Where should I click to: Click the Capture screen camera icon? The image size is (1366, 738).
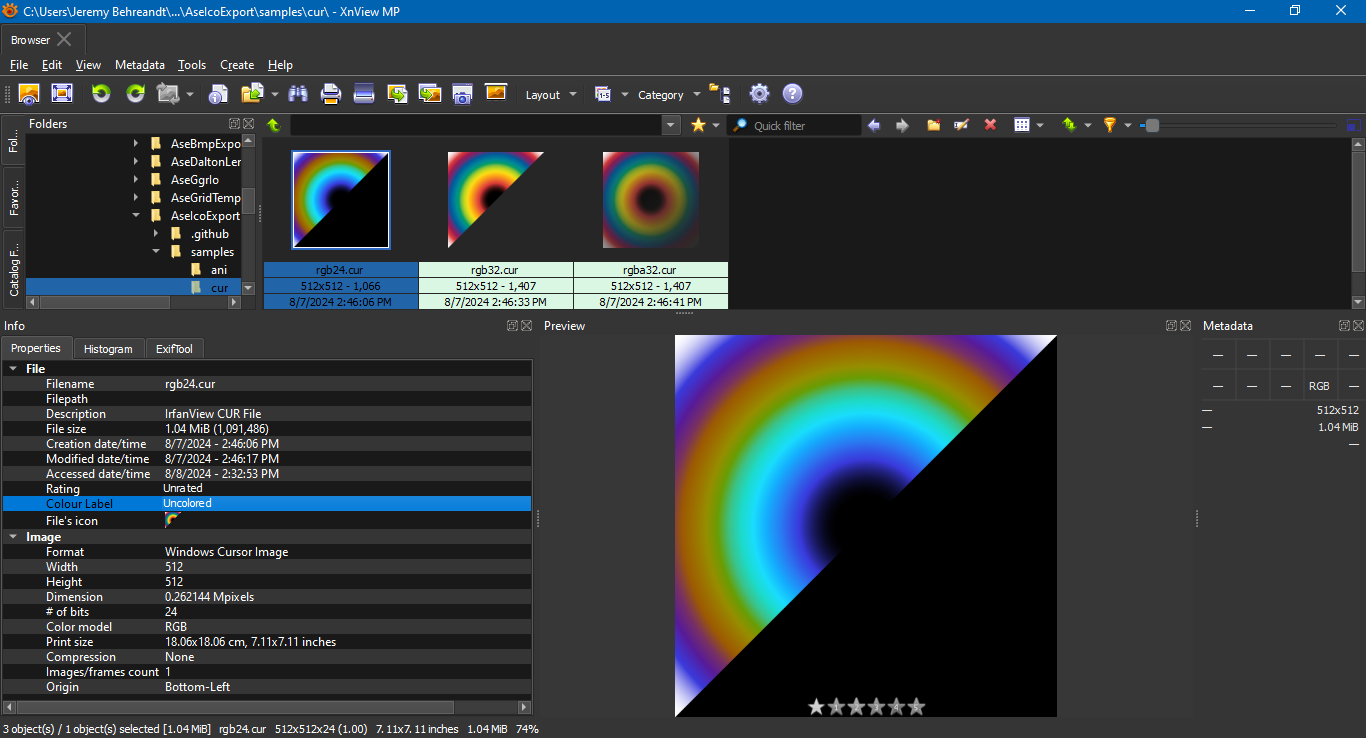click(x=462, y=94)
